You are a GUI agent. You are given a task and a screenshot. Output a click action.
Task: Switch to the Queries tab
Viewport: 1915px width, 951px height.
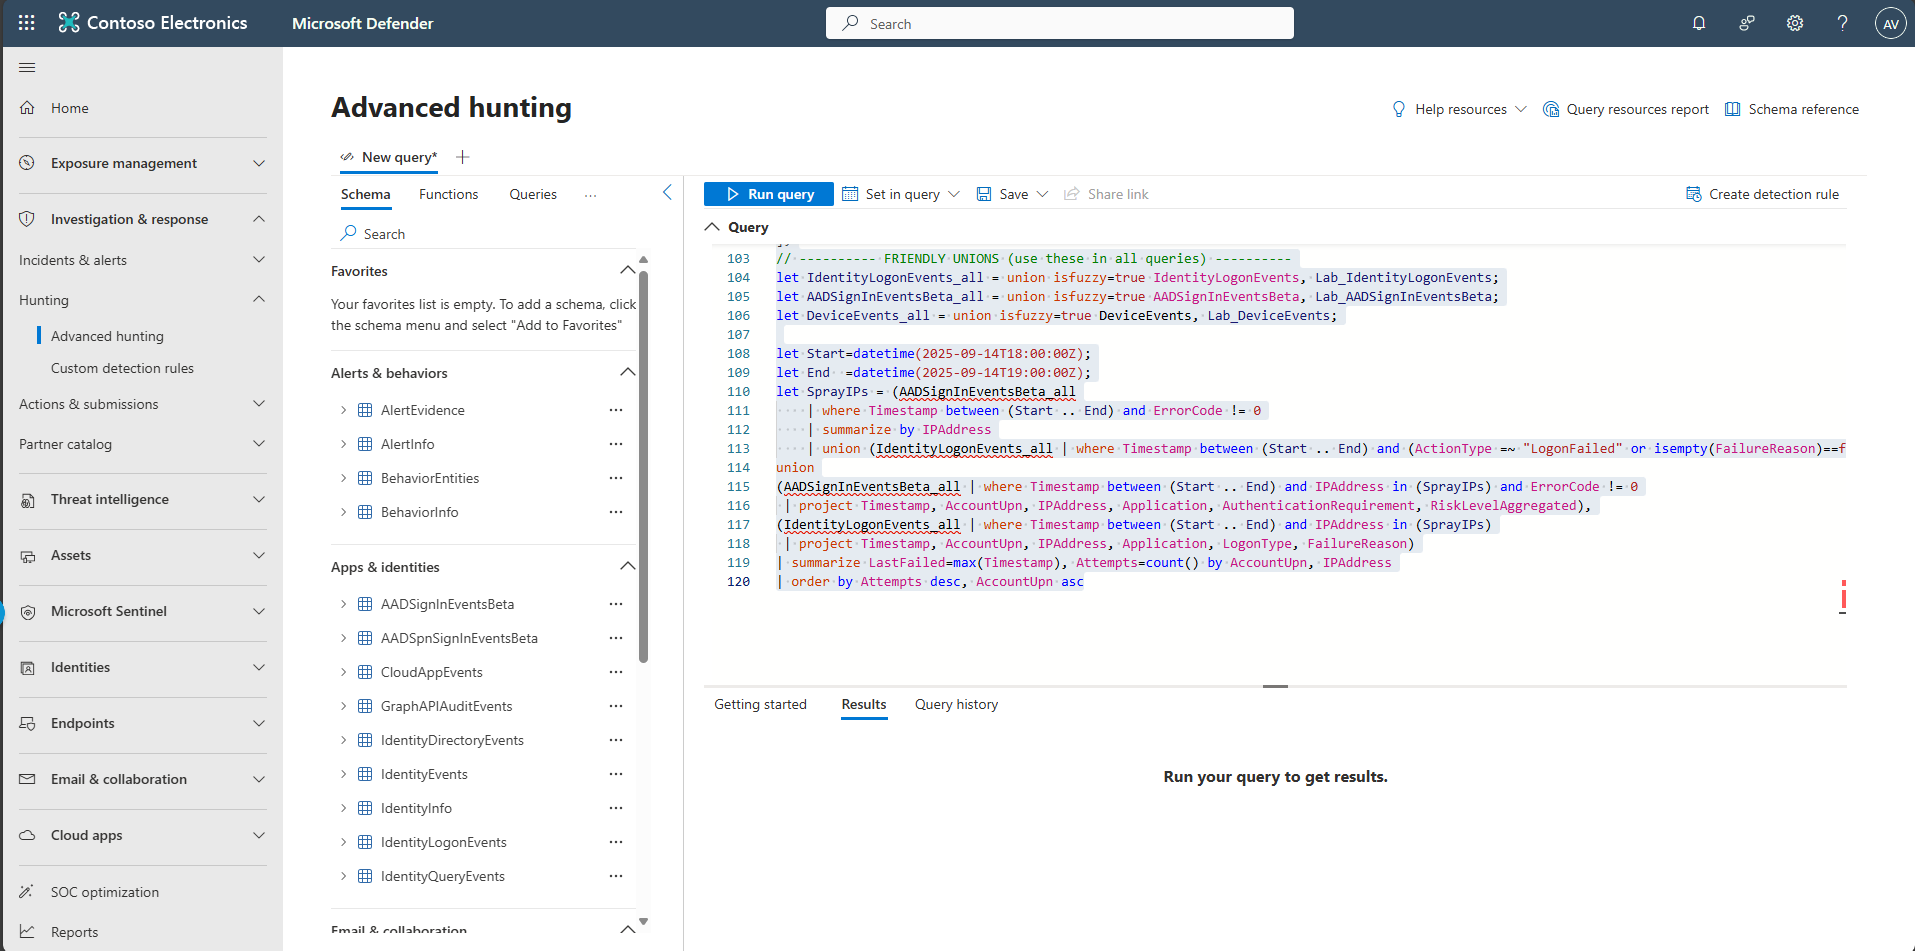(x=533, y=194)
